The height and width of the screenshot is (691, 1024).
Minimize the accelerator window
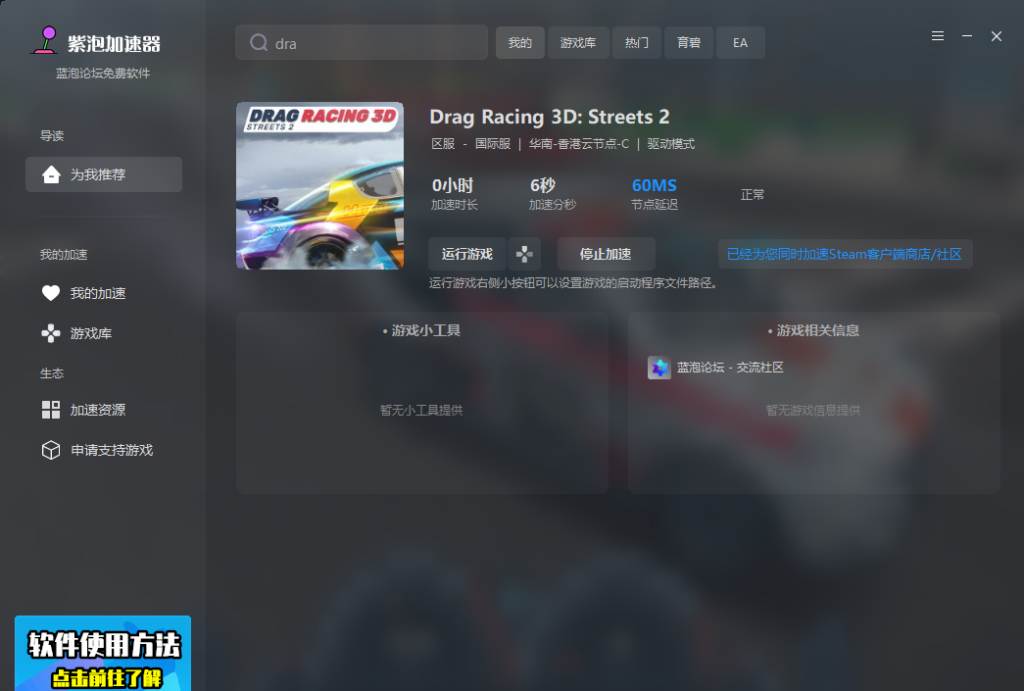[x=967, y=36]
